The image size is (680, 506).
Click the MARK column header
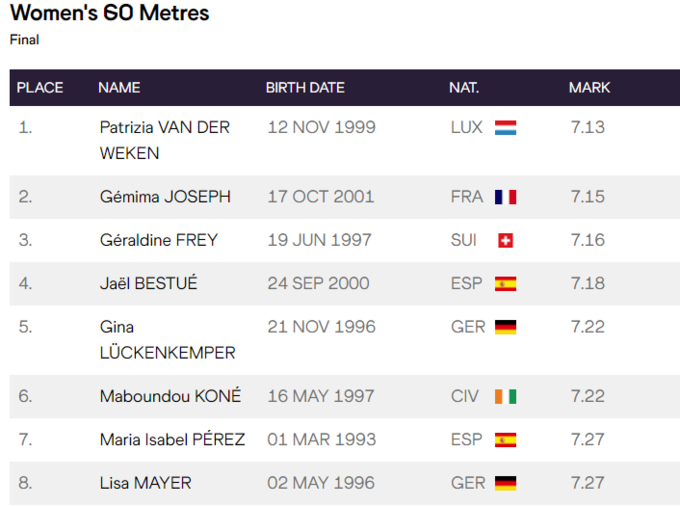pyautogui.click(x=589, y=88)
